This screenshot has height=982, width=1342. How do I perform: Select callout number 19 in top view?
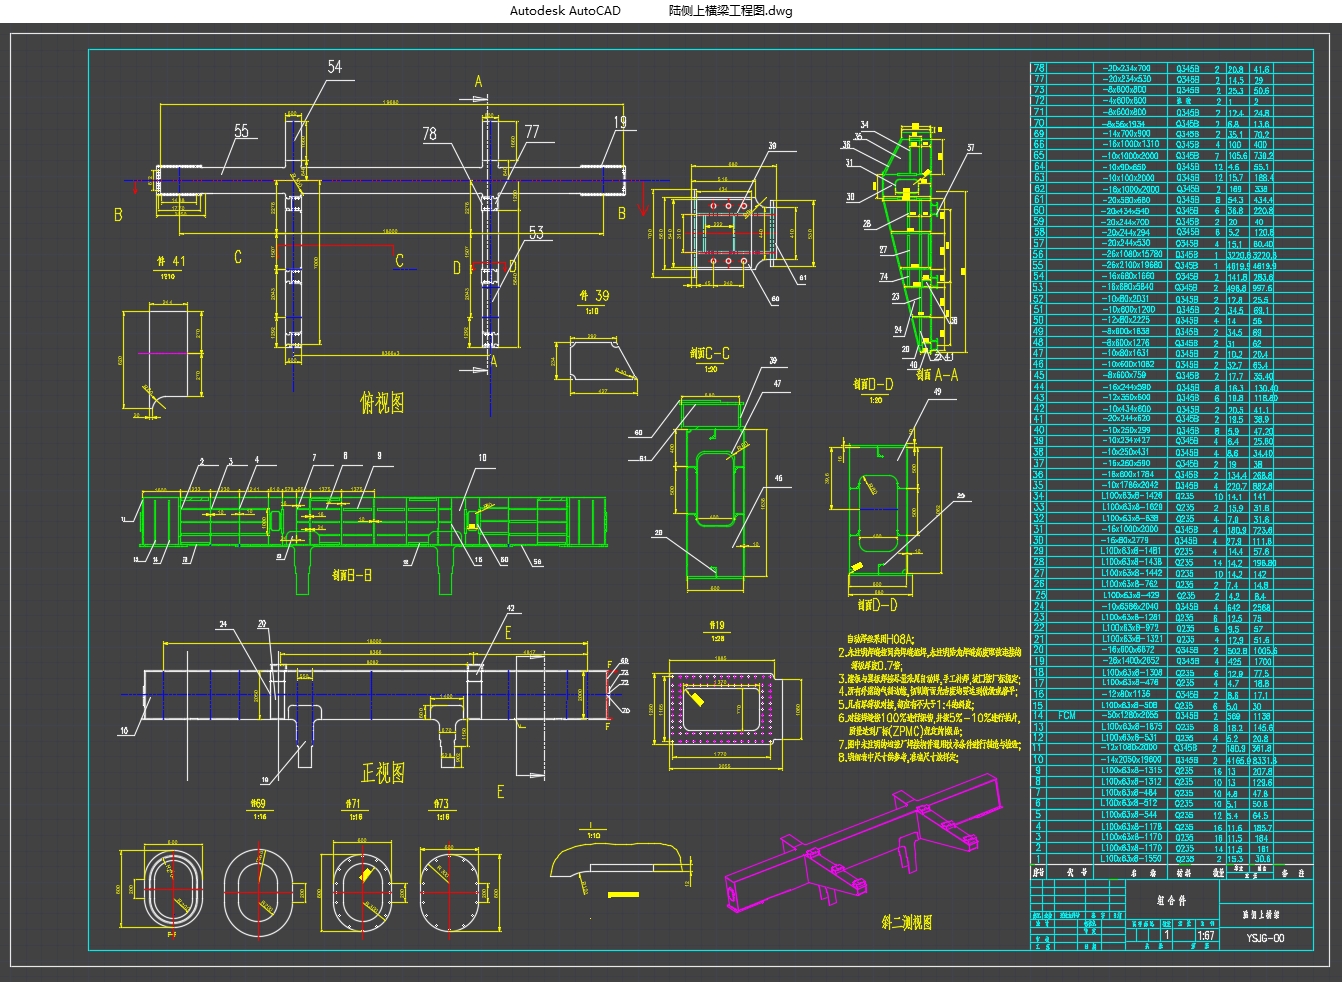coord(621,122)
